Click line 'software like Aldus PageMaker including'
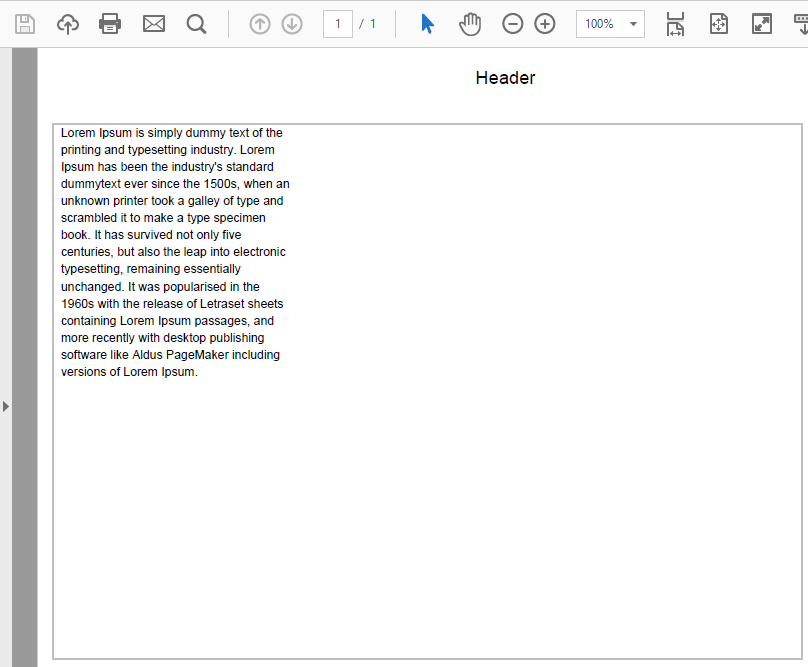Image resolution: width=808 pixels, height=667 pixels. coord(171,355)
